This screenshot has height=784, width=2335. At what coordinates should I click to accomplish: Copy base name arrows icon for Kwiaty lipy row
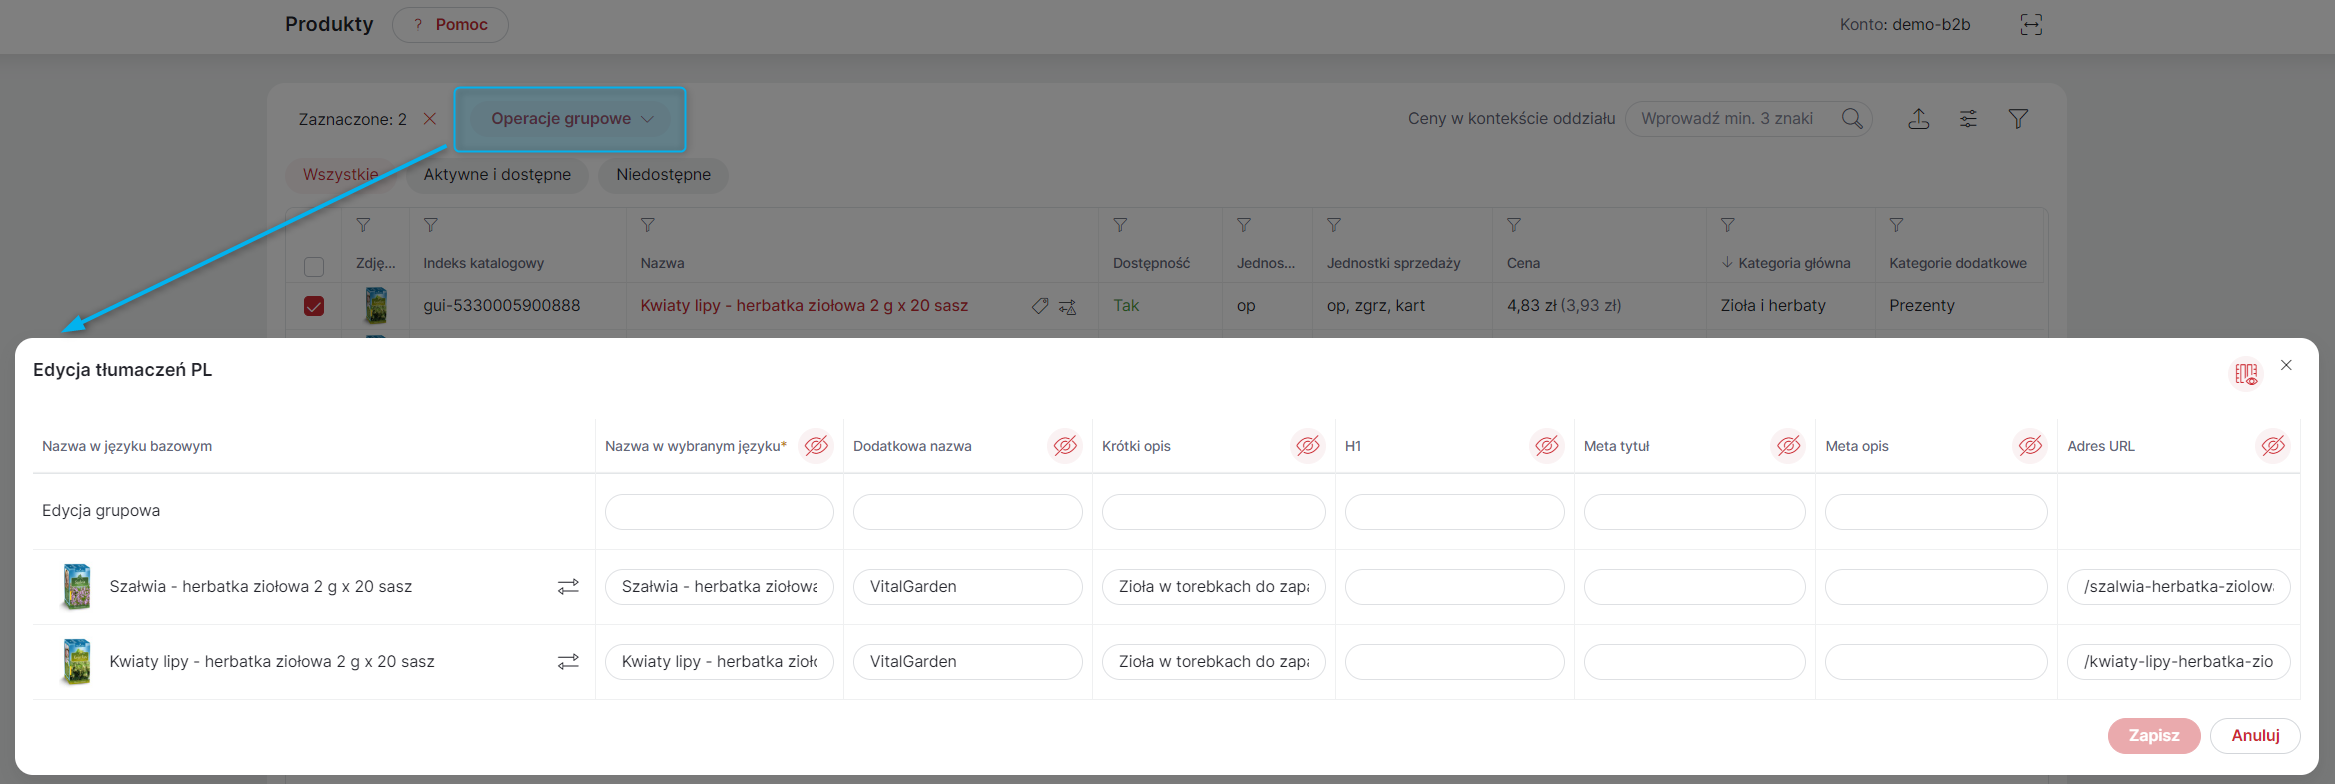568,662
